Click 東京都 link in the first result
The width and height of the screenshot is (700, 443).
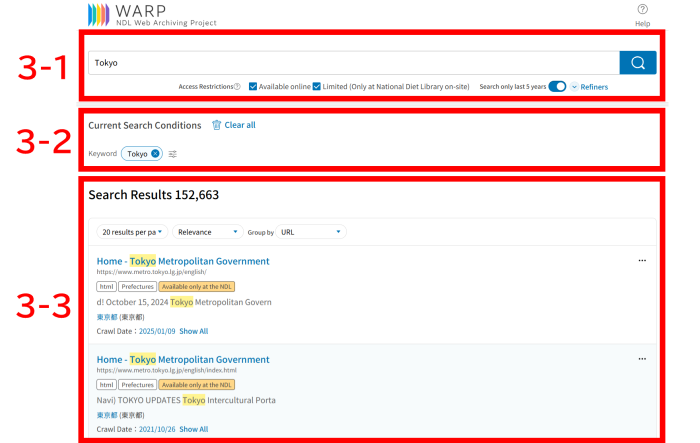click(x=107, y=317)
